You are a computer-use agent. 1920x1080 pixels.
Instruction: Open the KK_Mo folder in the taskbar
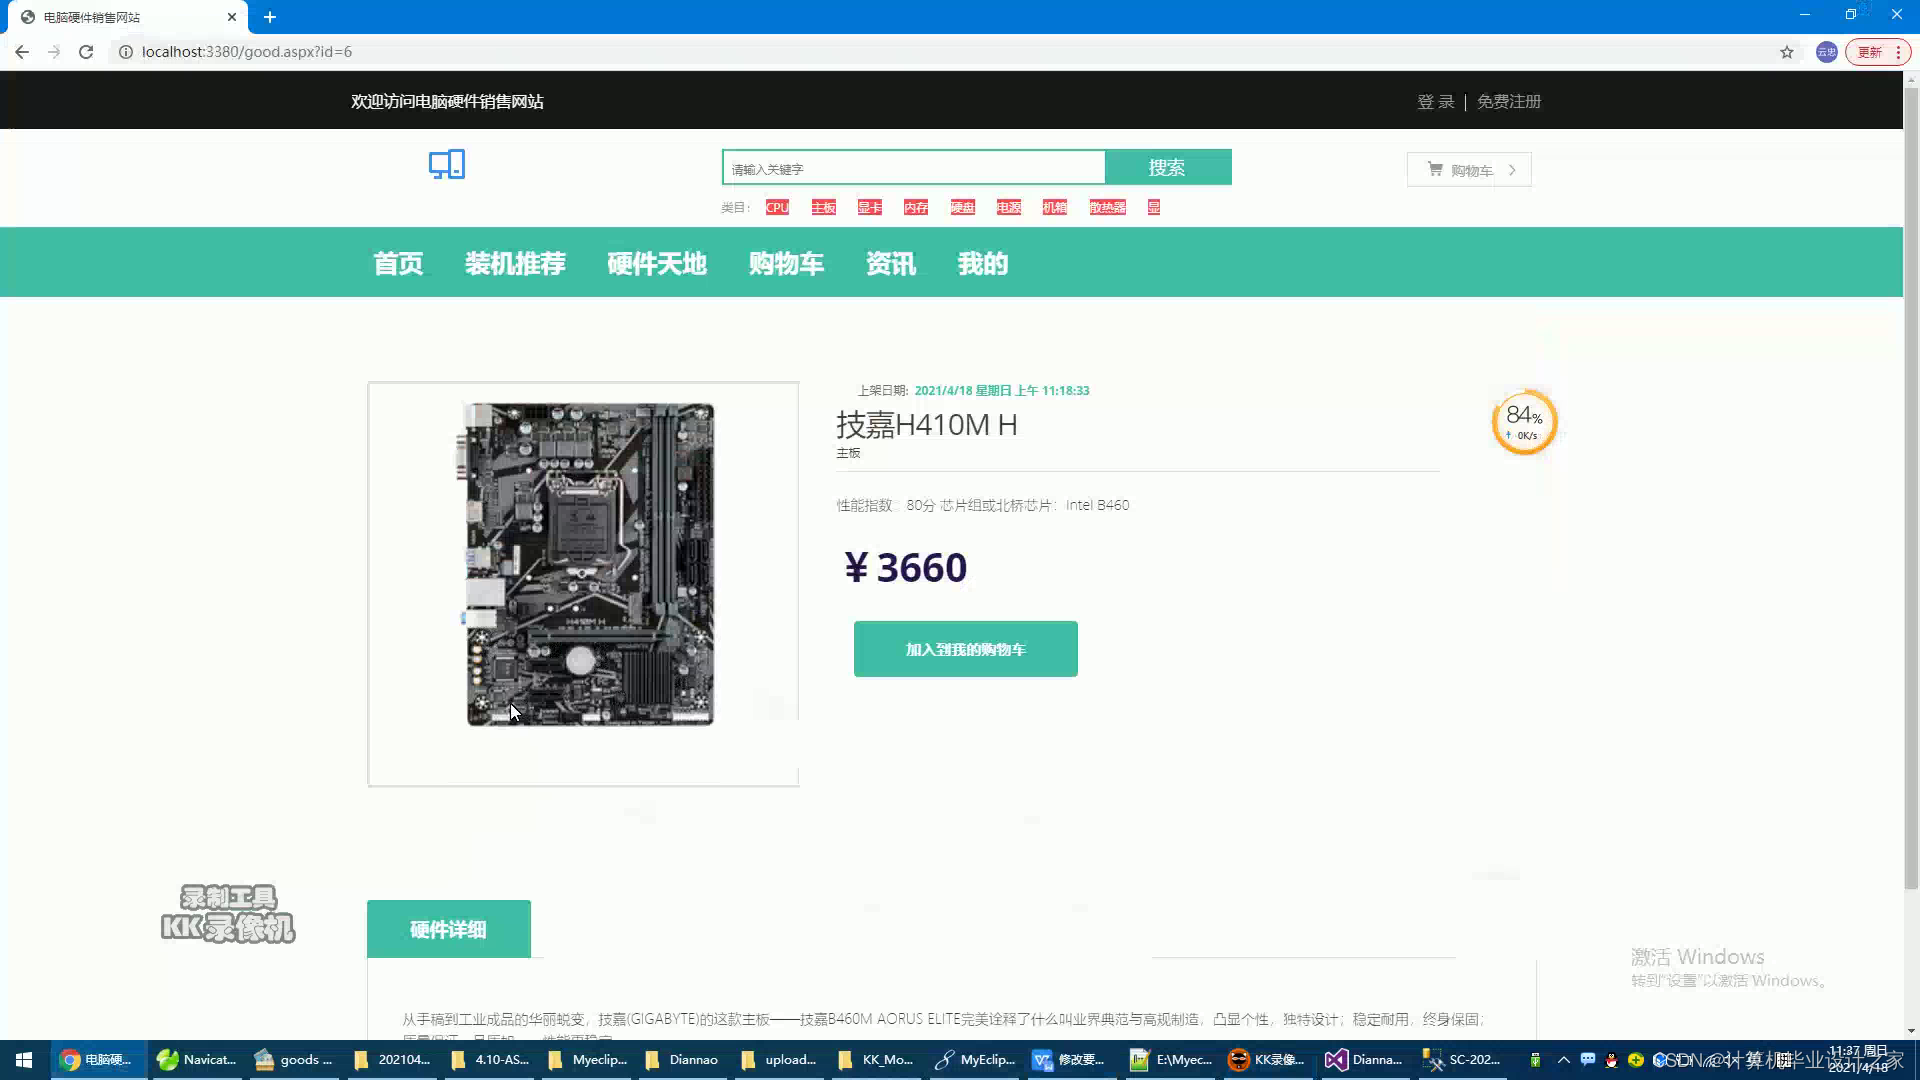tap(877, 1060)
